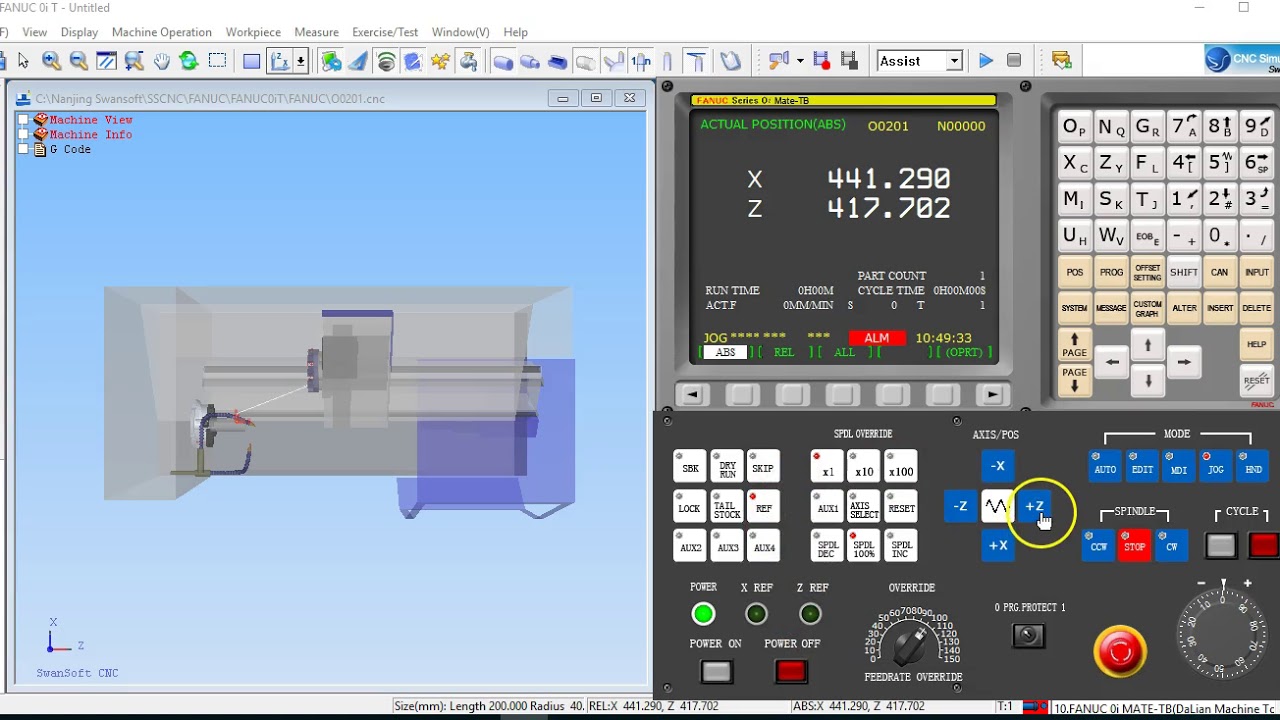Click the +X axis jog button
Viewport: 1280px width, 720px height.
(x=998, y=546)
